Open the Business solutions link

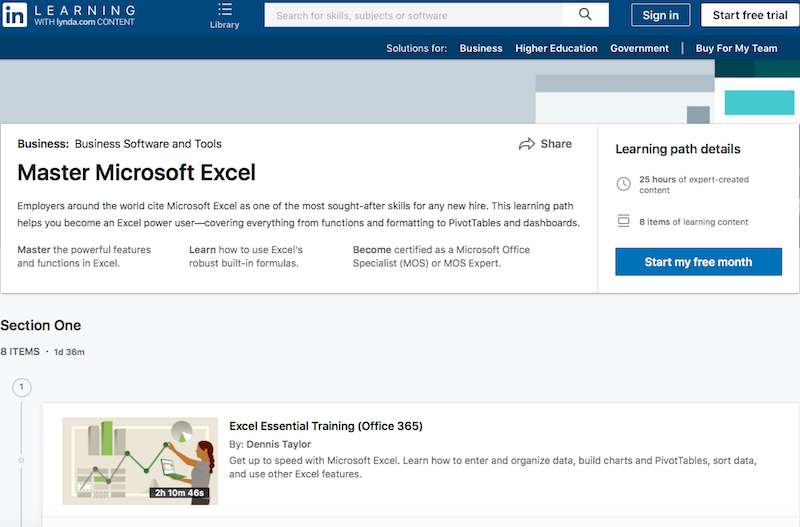coord(481,48)
